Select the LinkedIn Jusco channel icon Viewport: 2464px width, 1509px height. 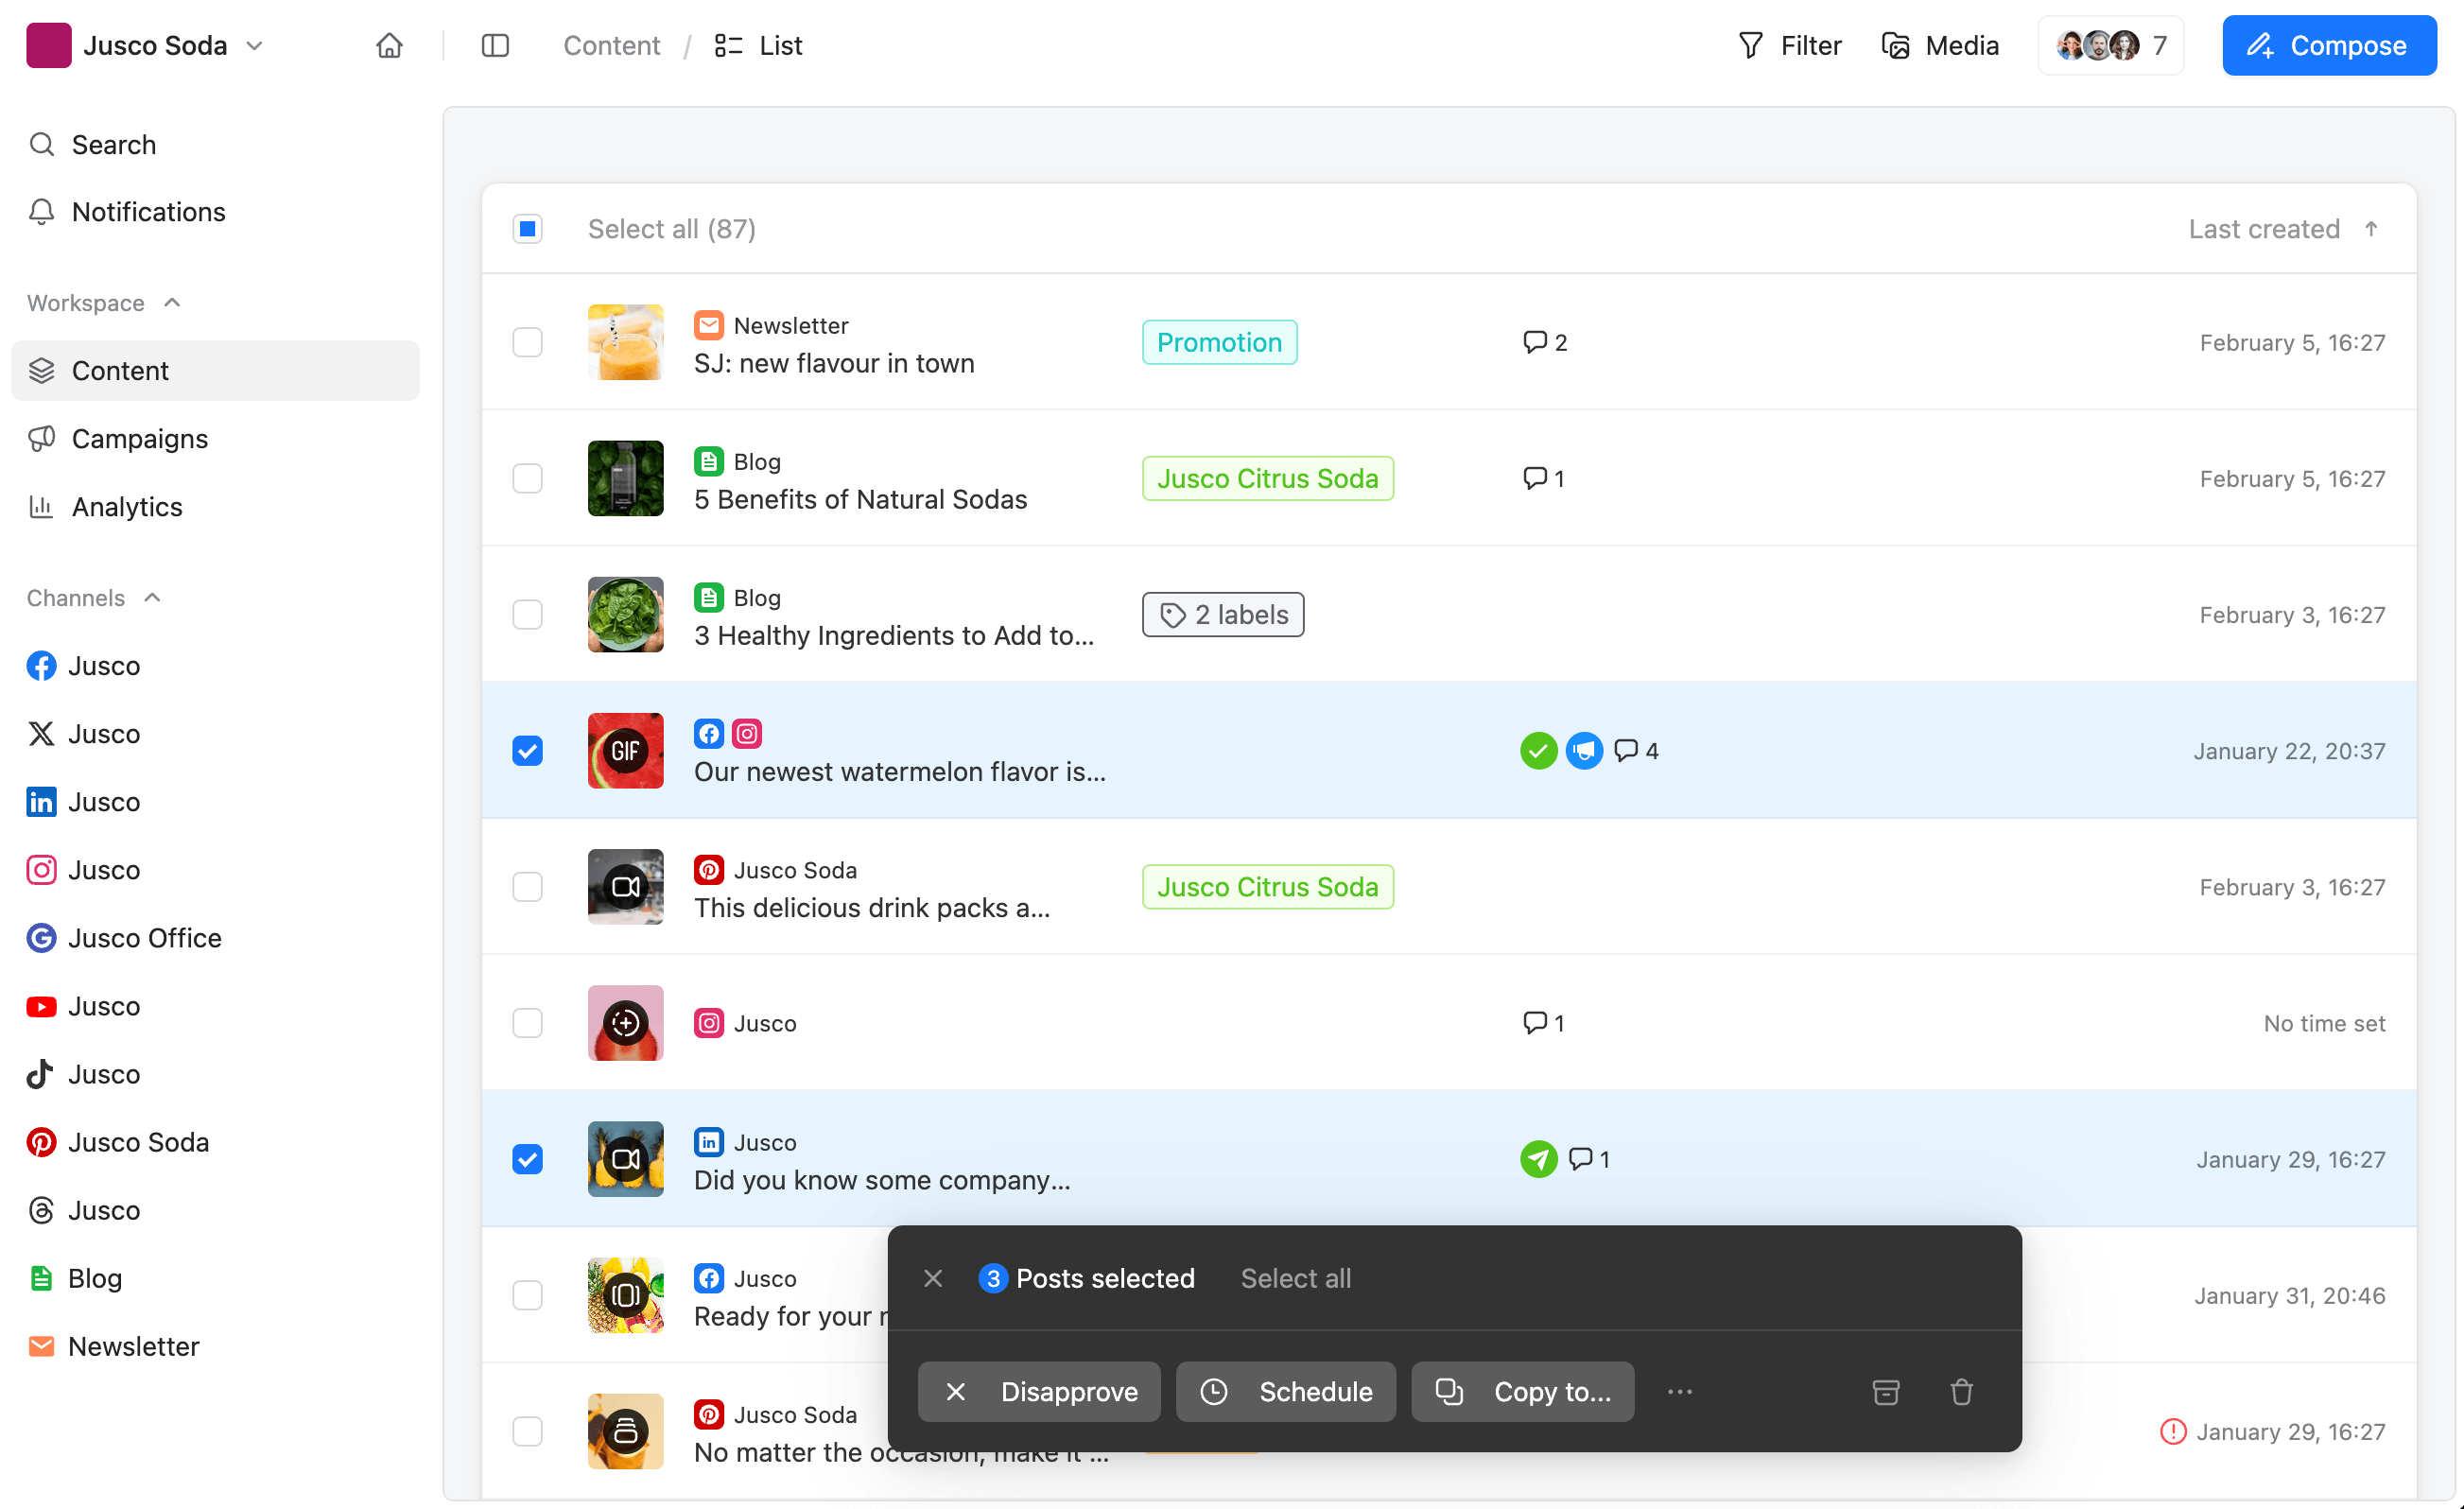41,802
